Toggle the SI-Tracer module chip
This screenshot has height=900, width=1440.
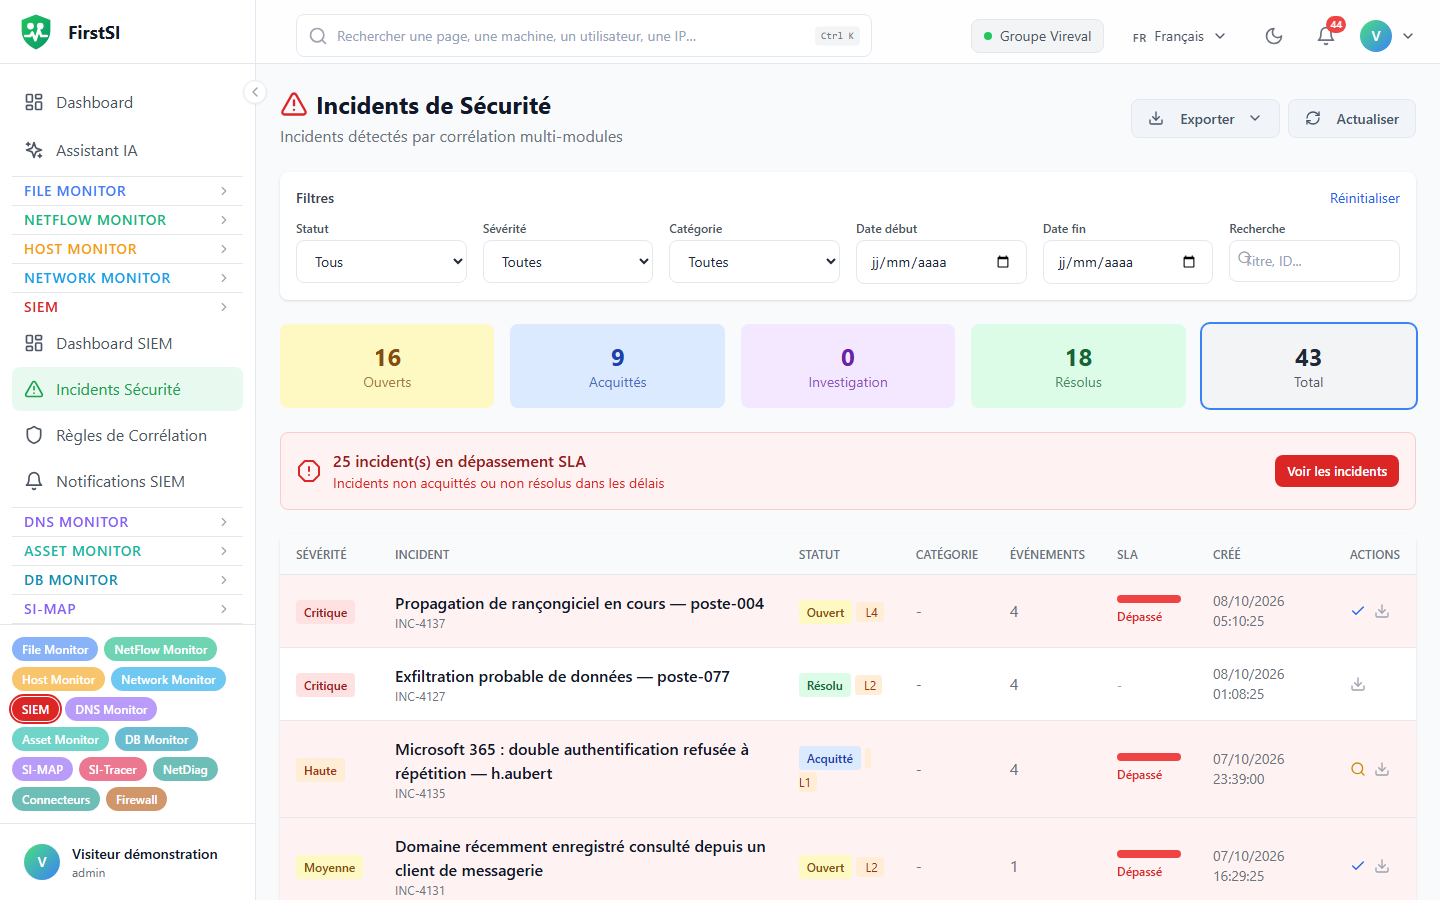tap(113, 769)
